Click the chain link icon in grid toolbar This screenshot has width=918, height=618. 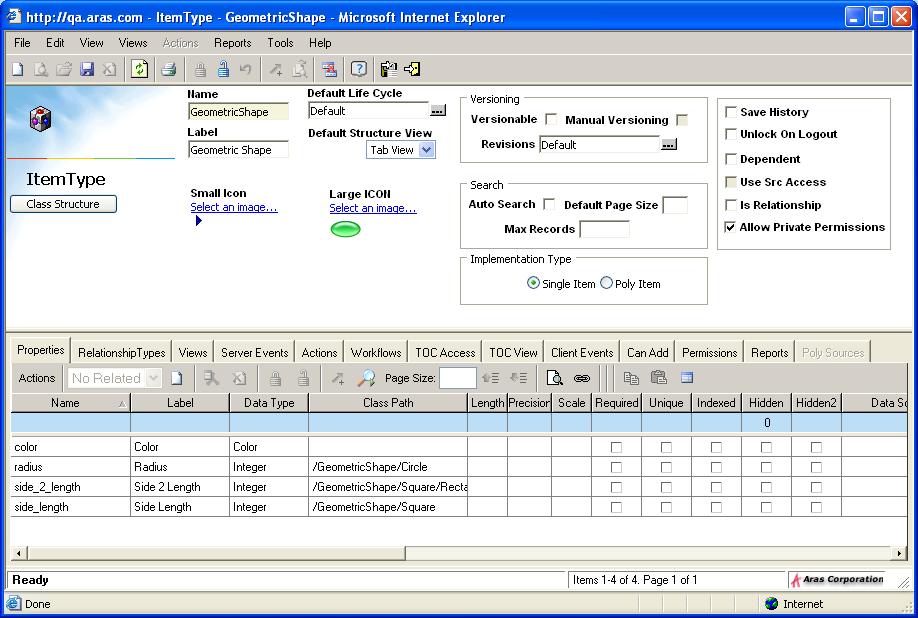pos(581,378)
